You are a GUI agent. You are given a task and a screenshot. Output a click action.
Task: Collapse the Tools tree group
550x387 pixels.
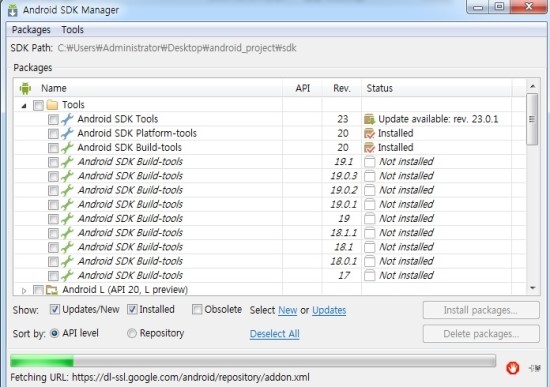(x=24, y=105)
